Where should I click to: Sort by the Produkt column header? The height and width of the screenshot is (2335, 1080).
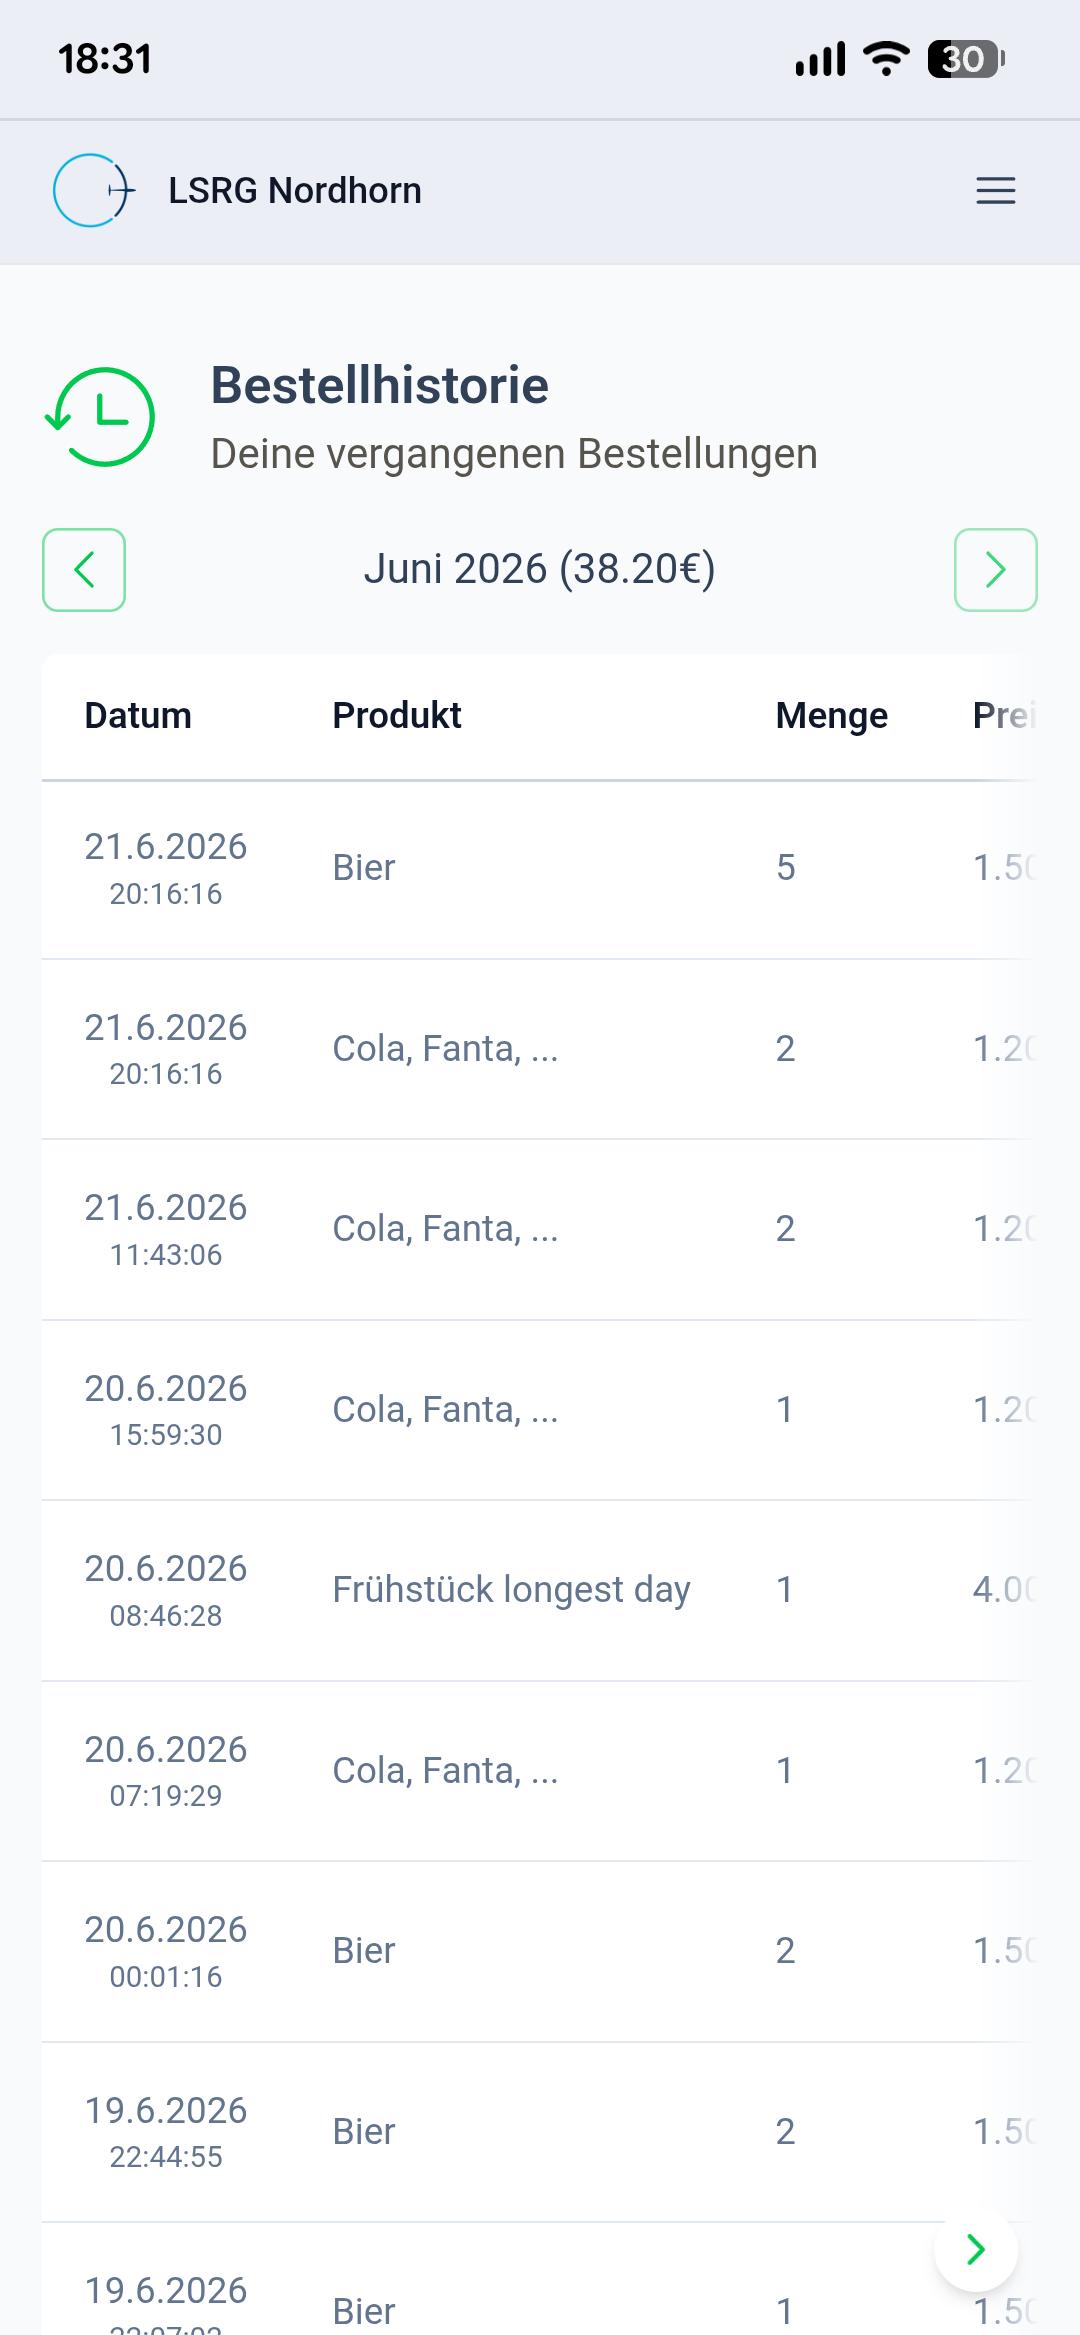coord(397,716)
